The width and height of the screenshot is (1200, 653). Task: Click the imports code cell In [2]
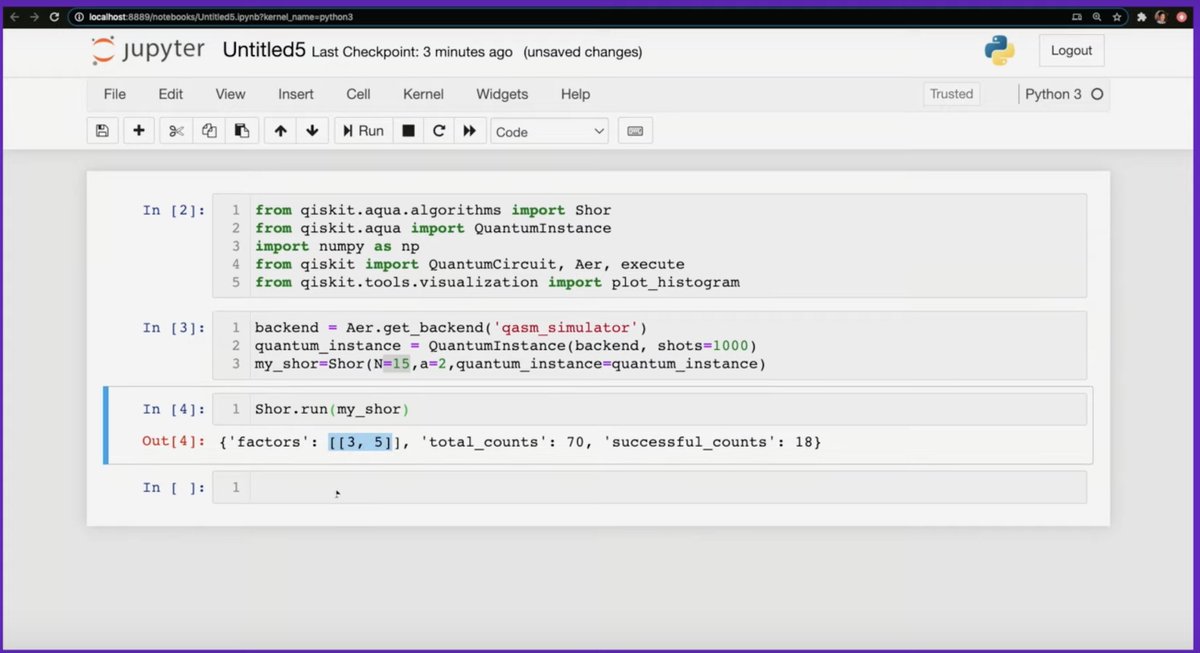(x=667, y=246)
